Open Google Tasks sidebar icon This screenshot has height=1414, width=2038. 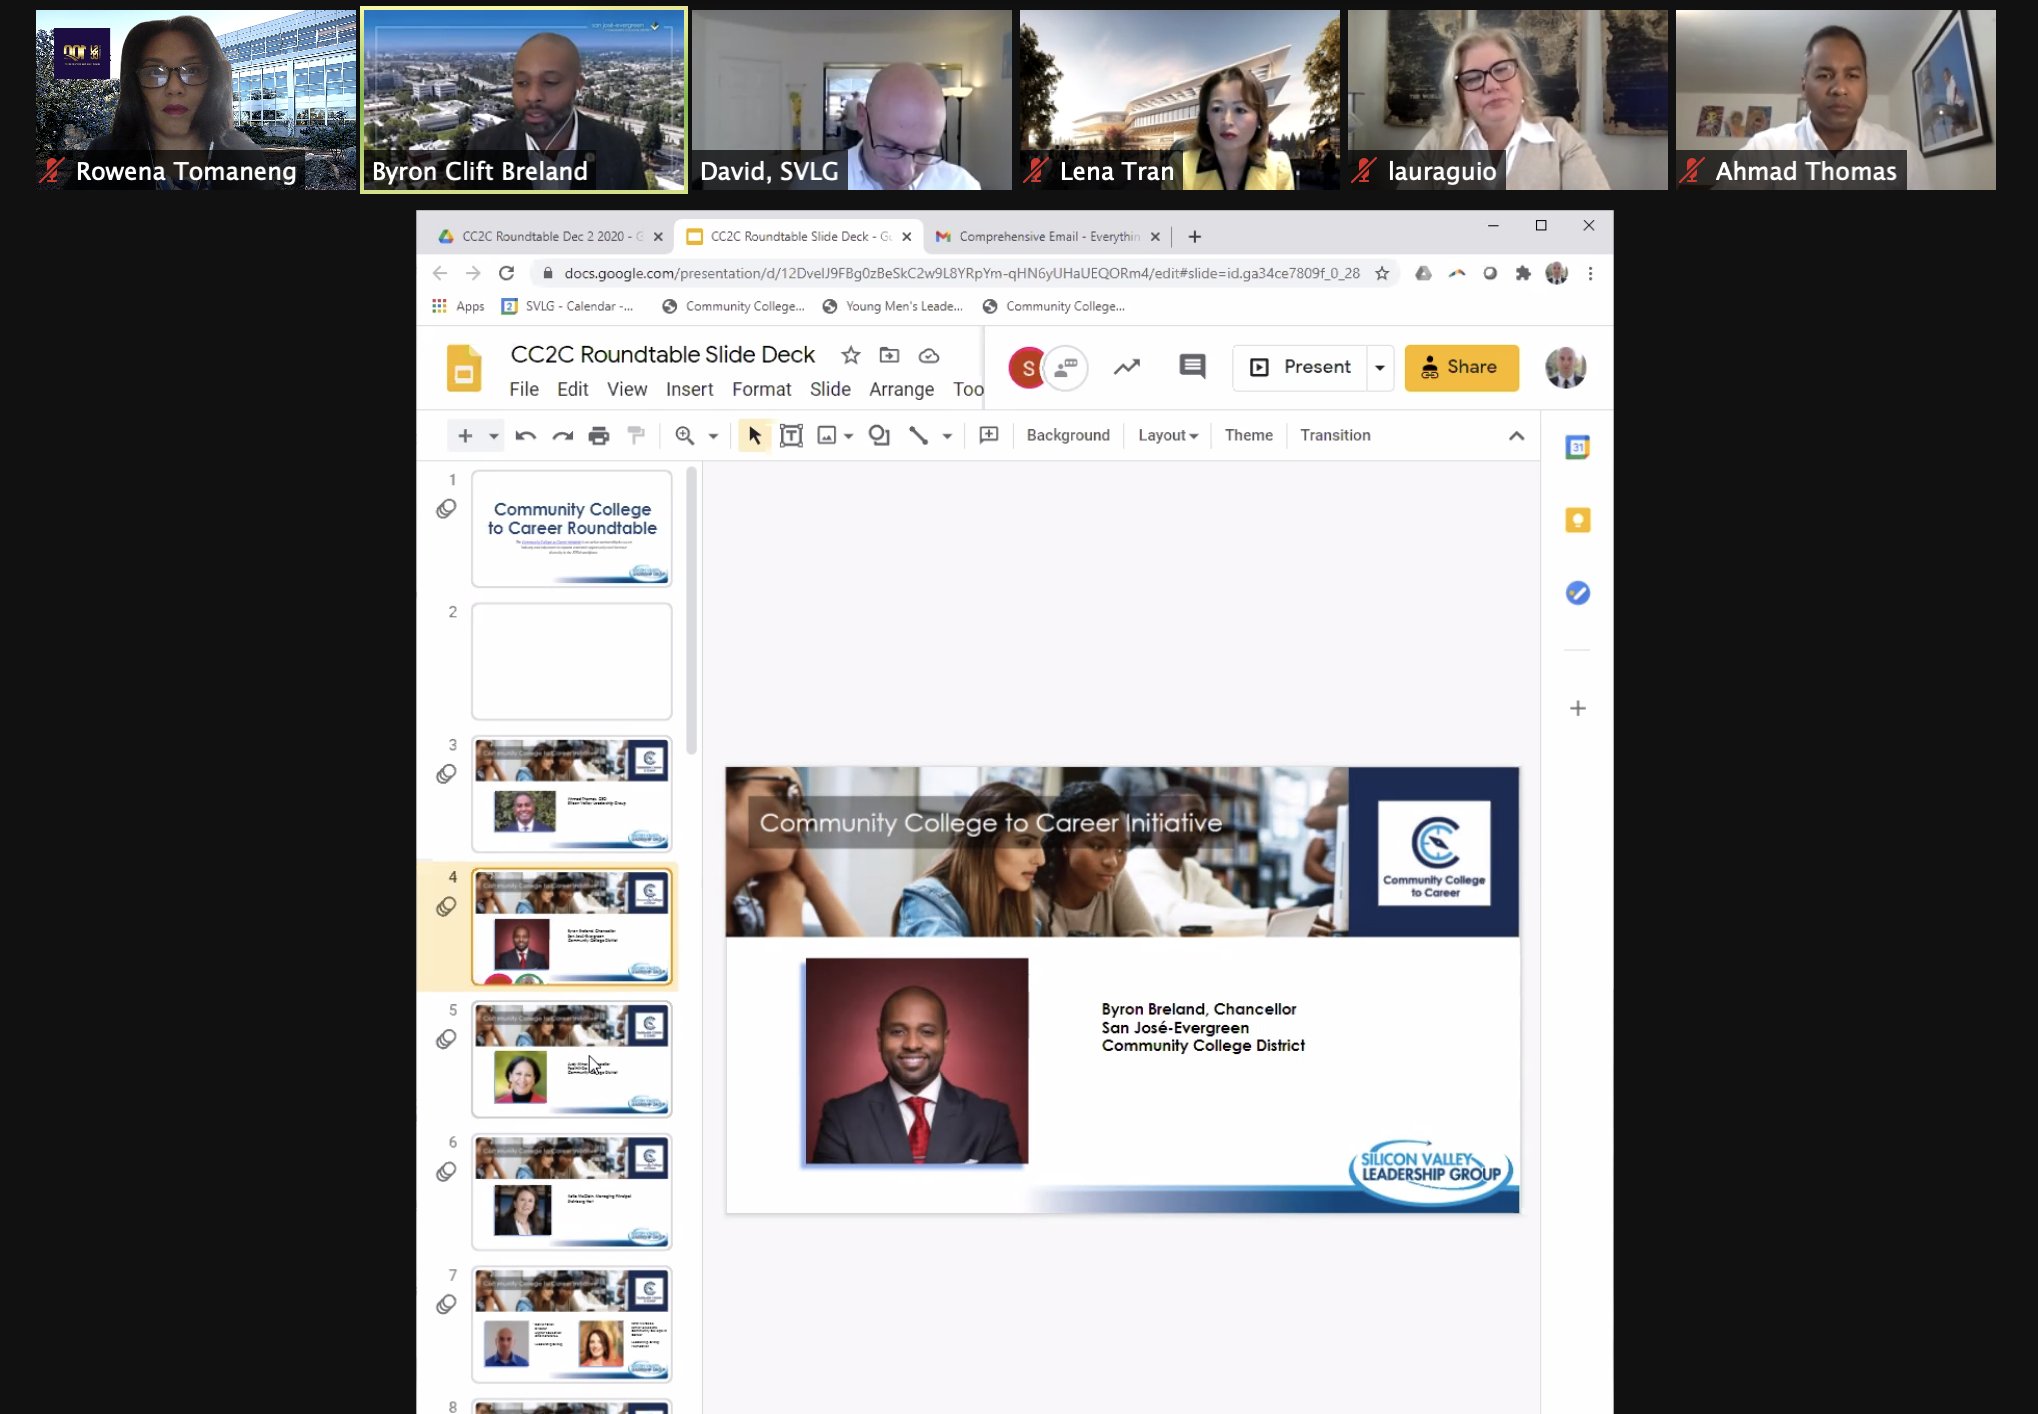pos(1577,593)
